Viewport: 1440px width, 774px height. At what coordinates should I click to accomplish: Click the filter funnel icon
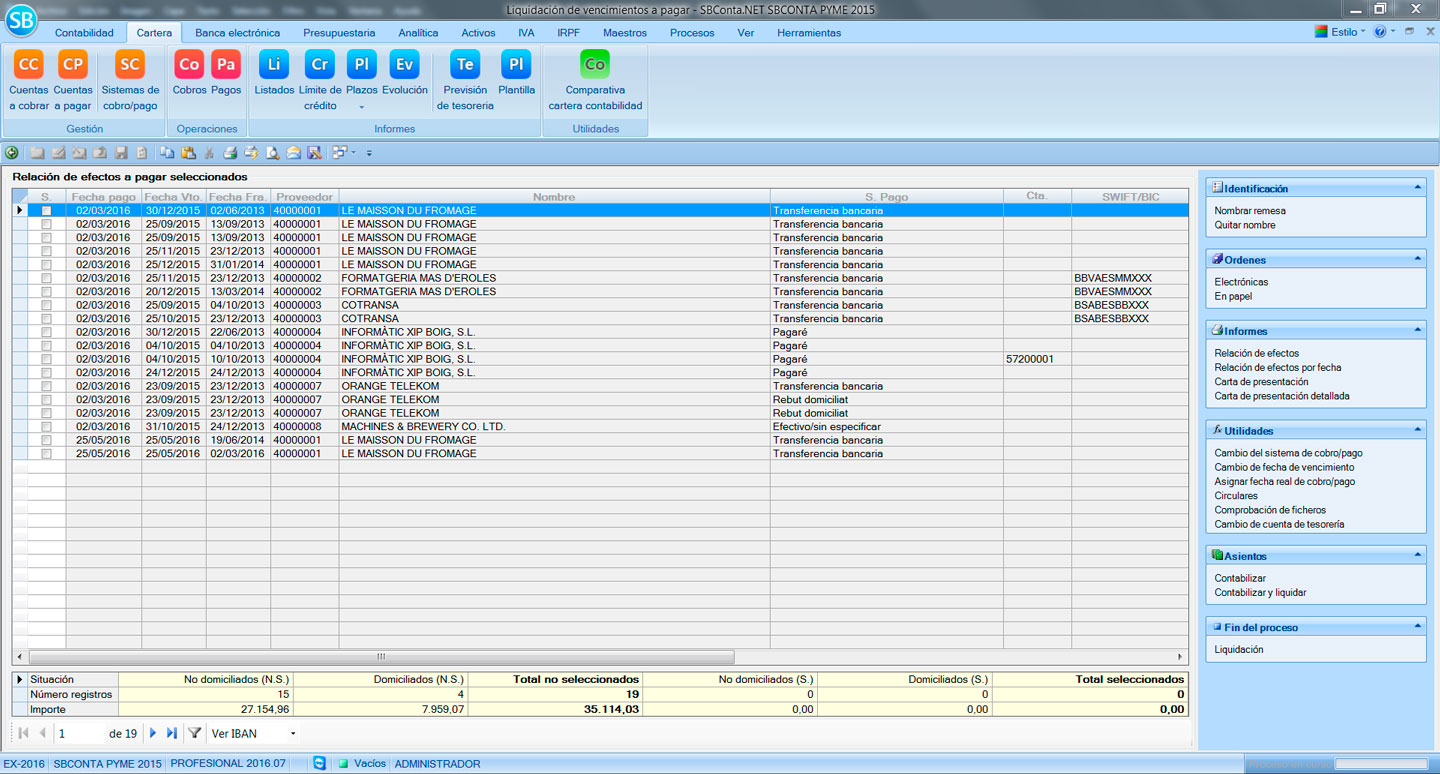[x=195, y=733]
